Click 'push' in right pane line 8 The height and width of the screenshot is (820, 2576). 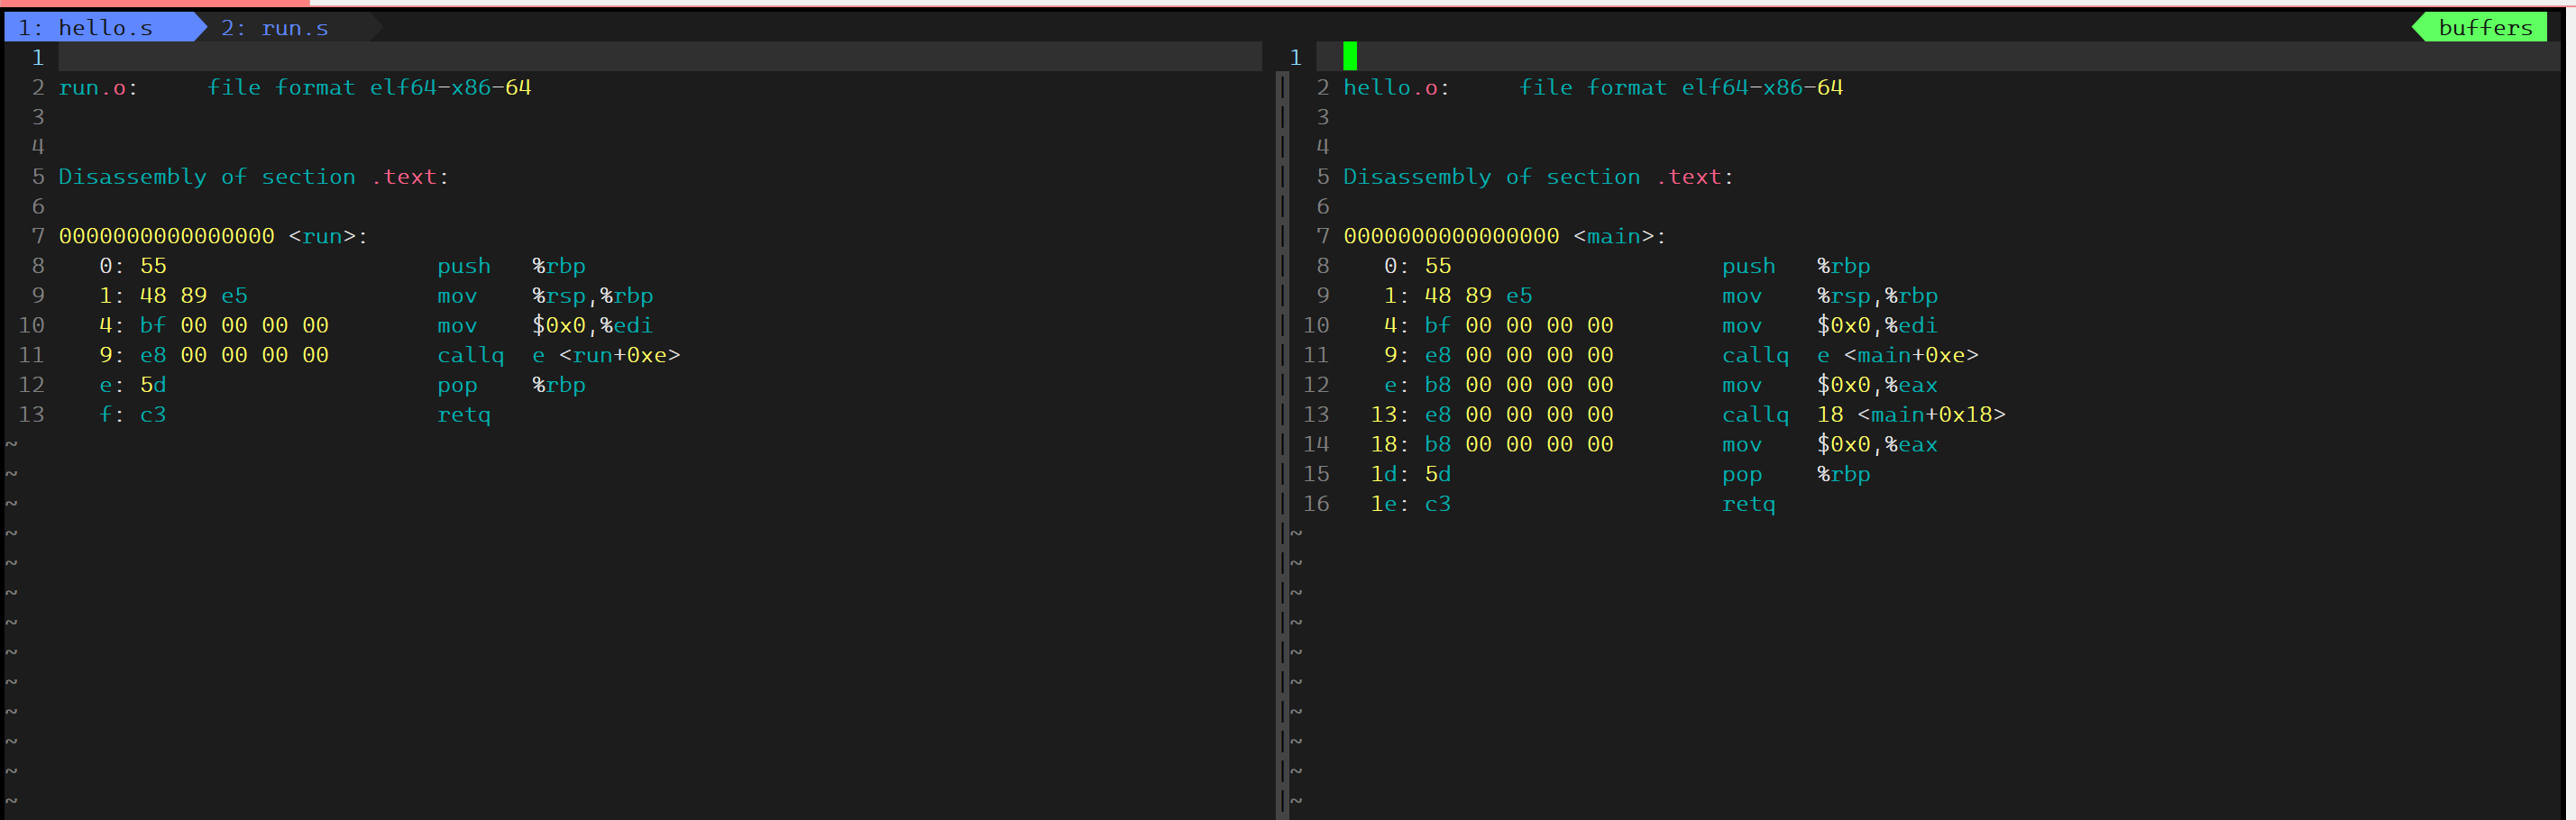pyautogui.click(x=1749, y=267)
